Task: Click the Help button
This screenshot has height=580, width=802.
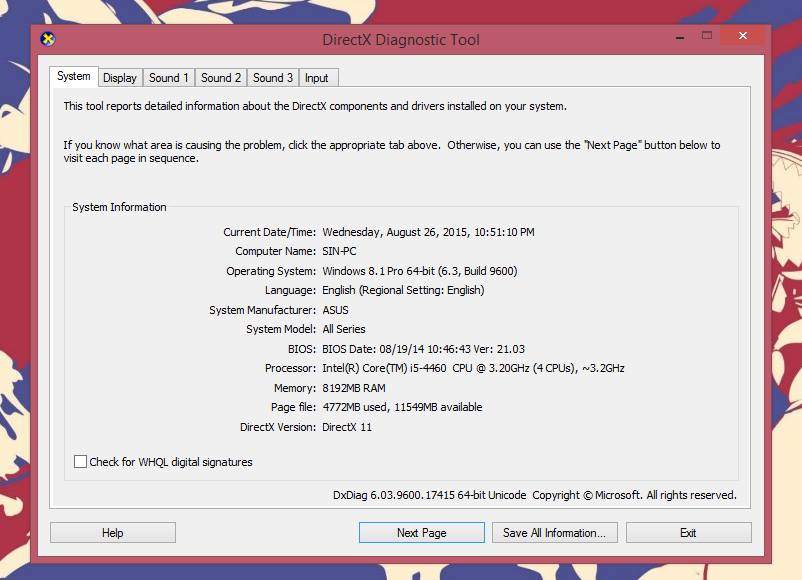Action: [x=113, y=532]
